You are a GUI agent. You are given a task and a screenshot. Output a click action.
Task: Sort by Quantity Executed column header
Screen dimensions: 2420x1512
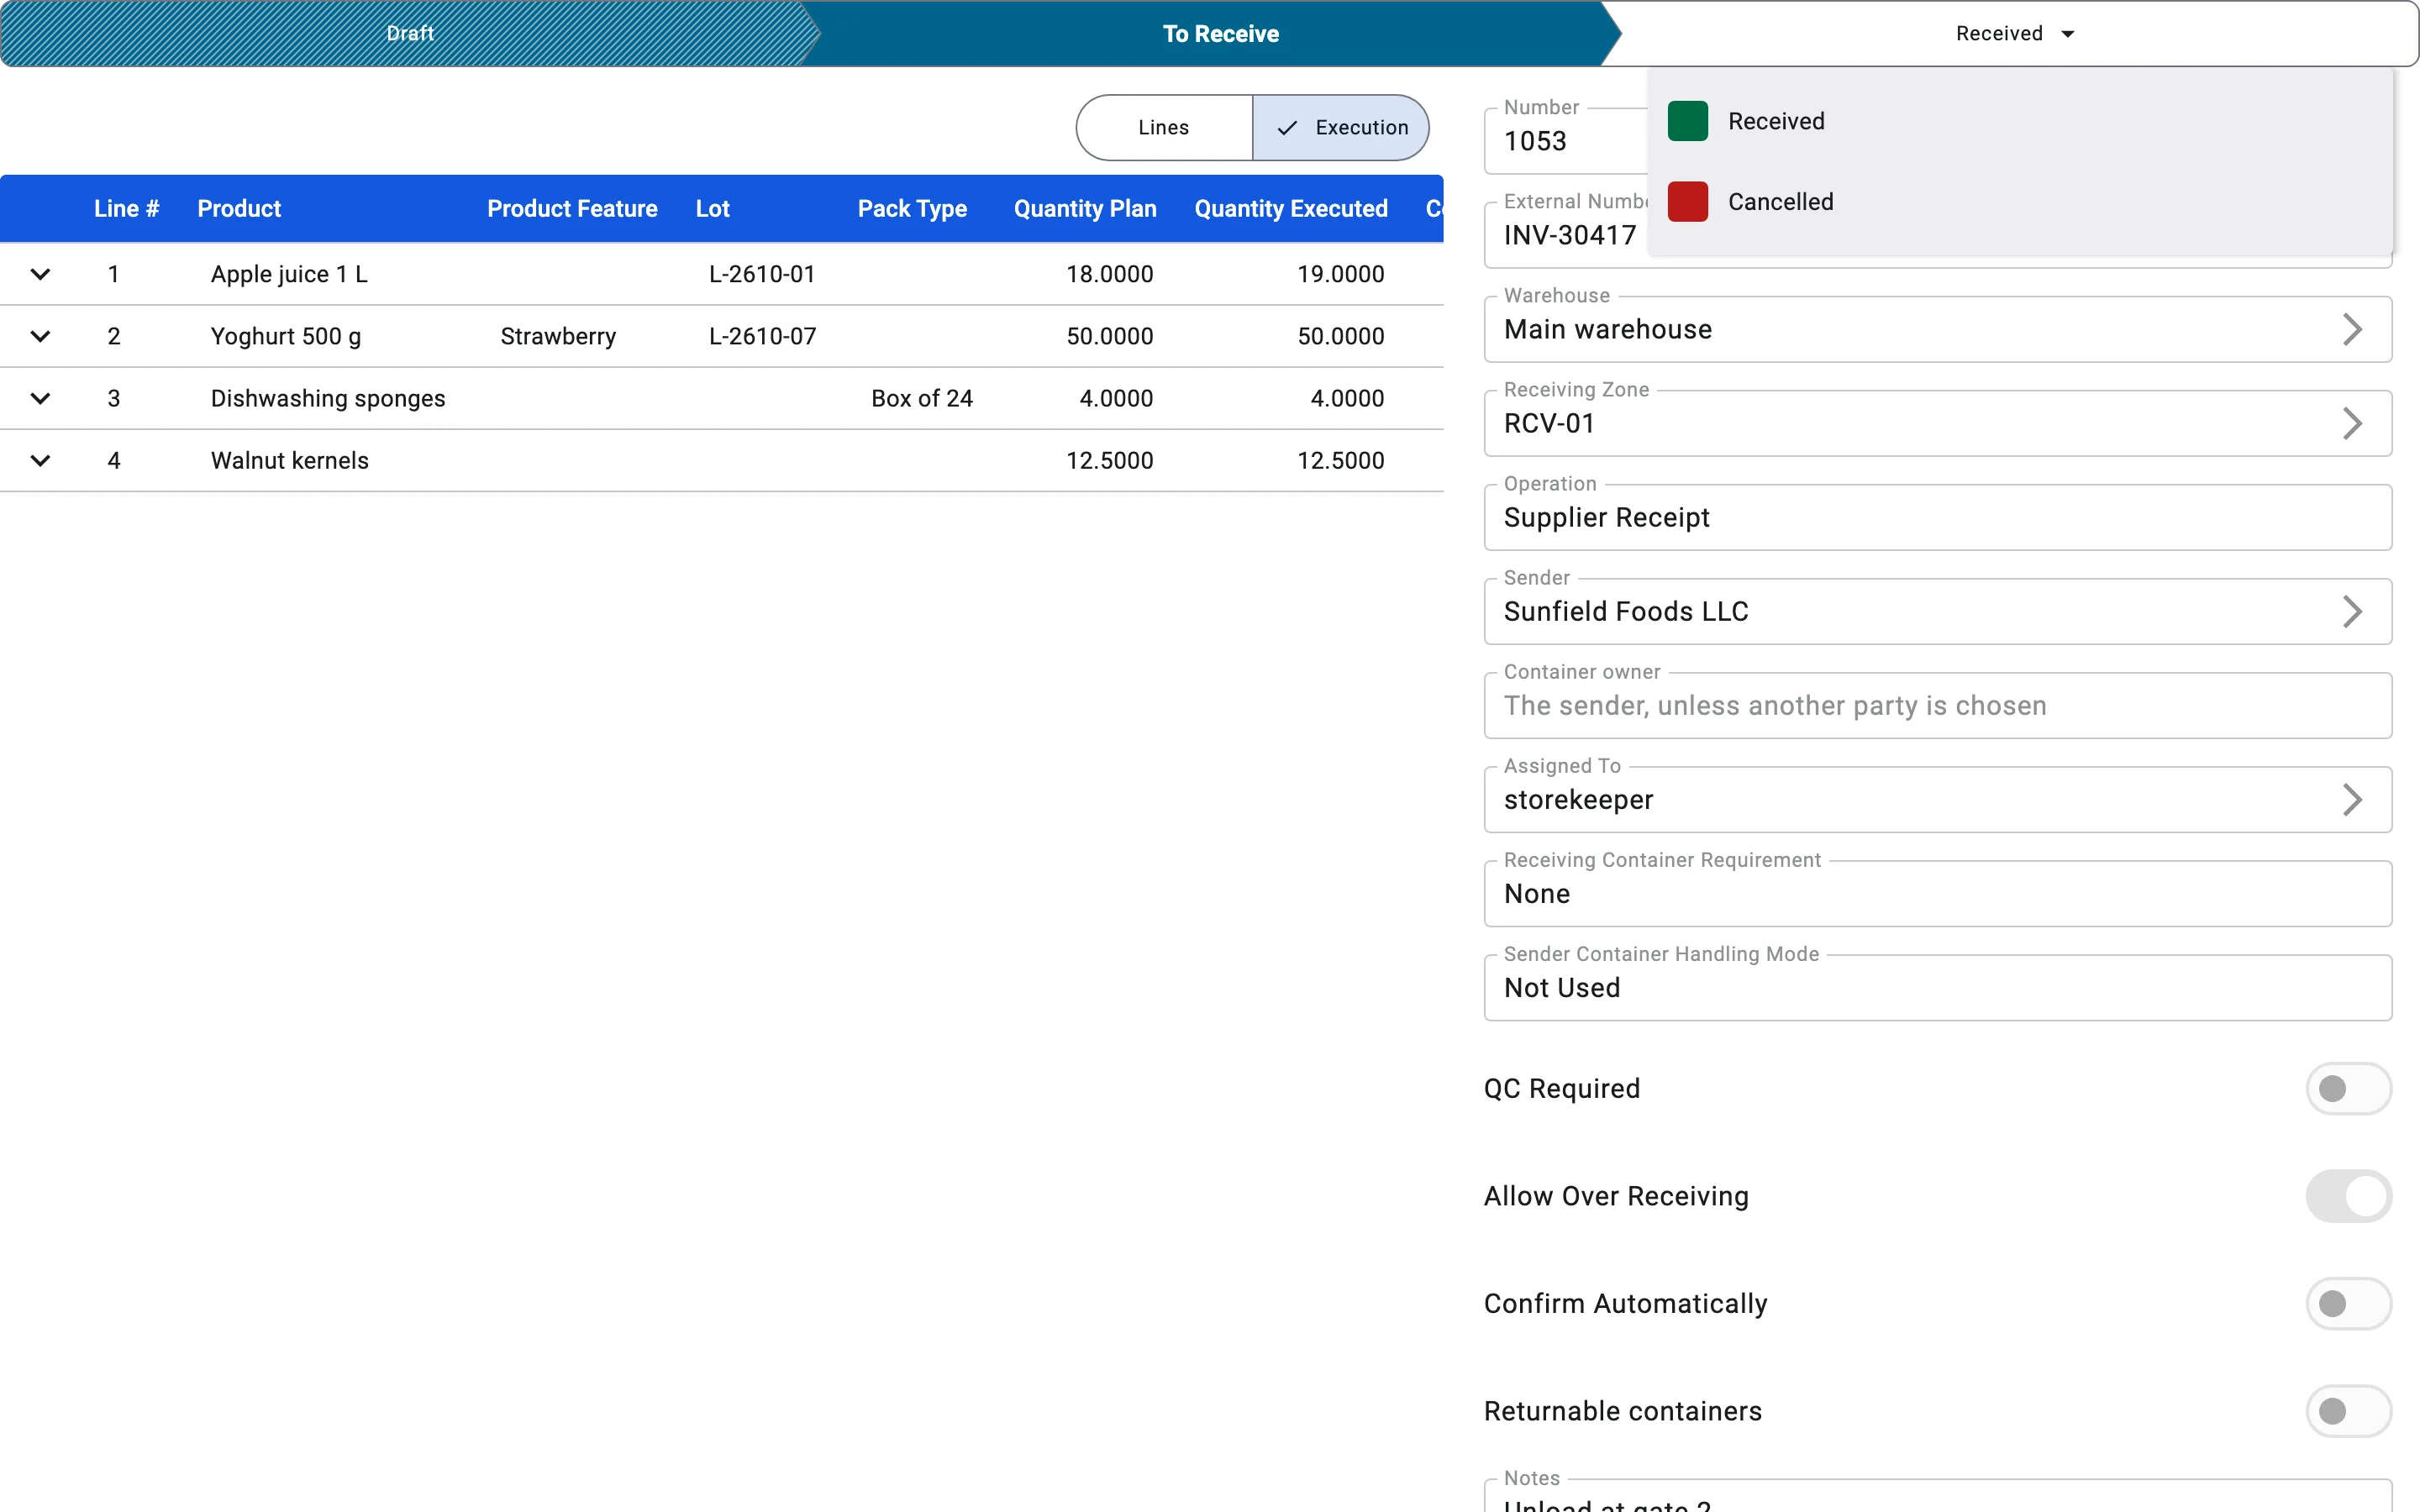(1291, 208)
